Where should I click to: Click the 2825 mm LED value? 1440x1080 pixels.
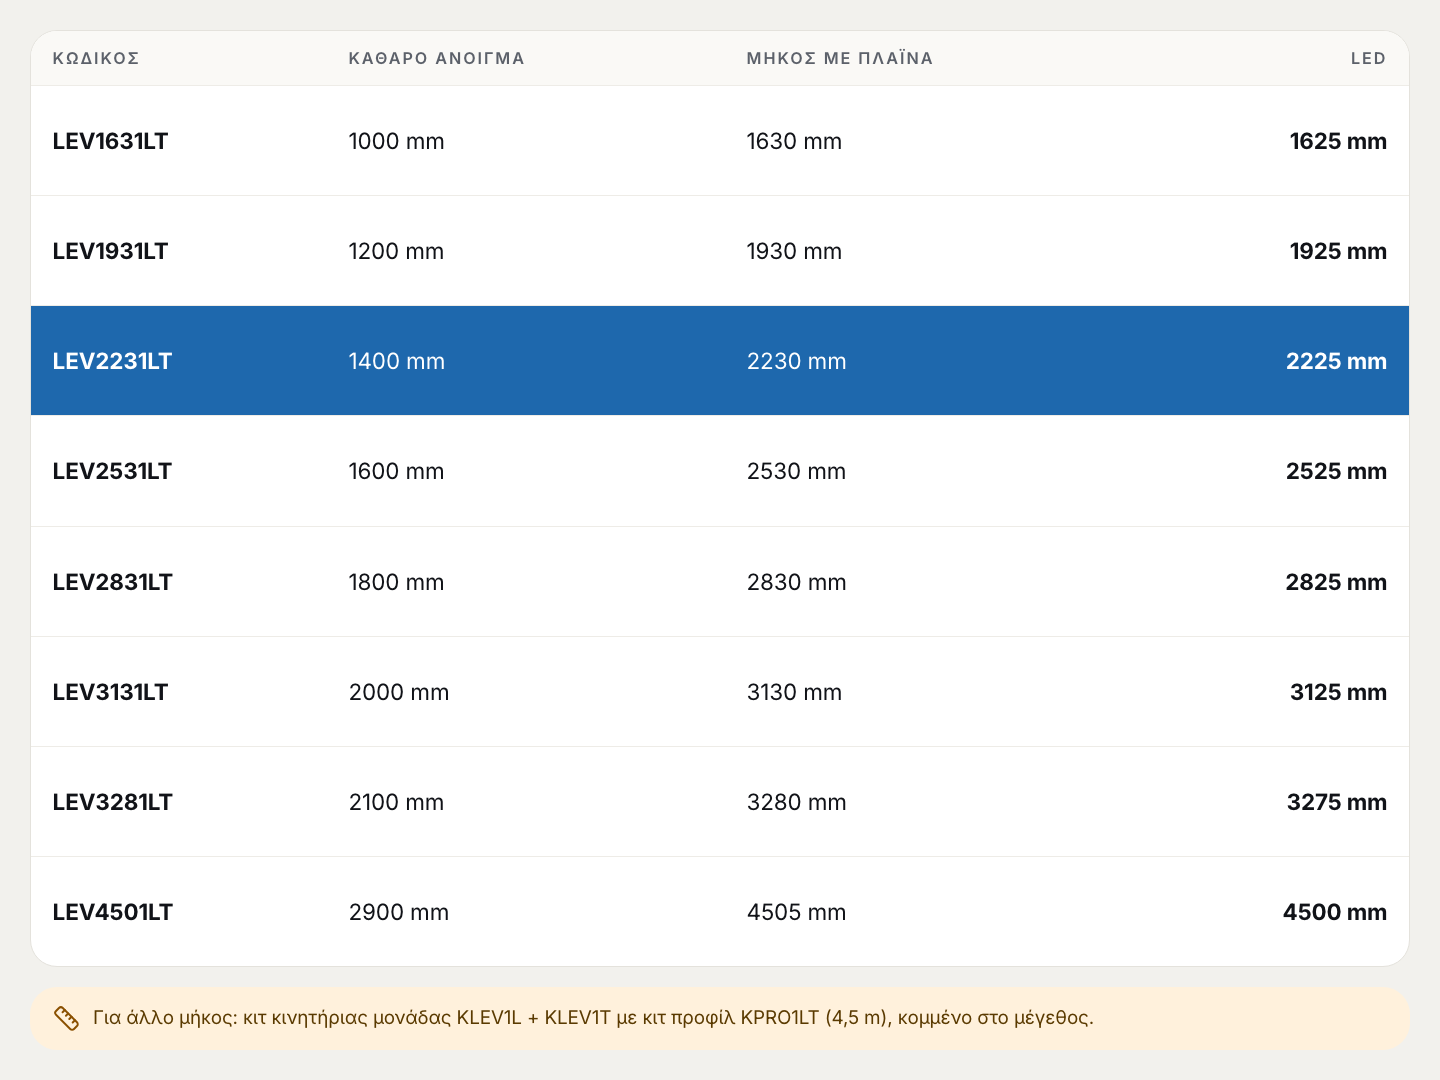click(1336, 582)
